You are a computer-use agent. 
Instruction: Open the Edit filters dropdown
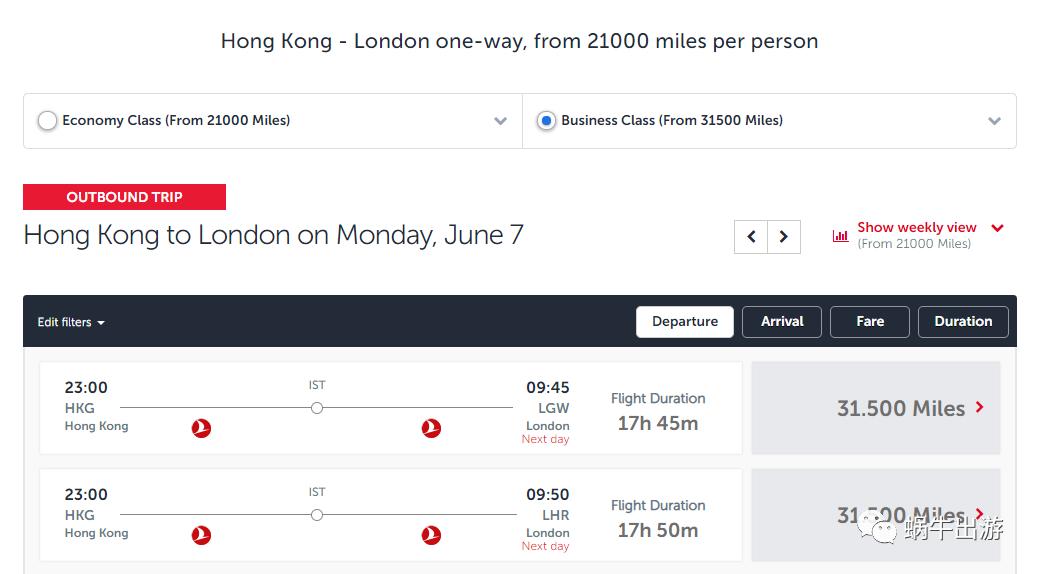click(71, 322)
